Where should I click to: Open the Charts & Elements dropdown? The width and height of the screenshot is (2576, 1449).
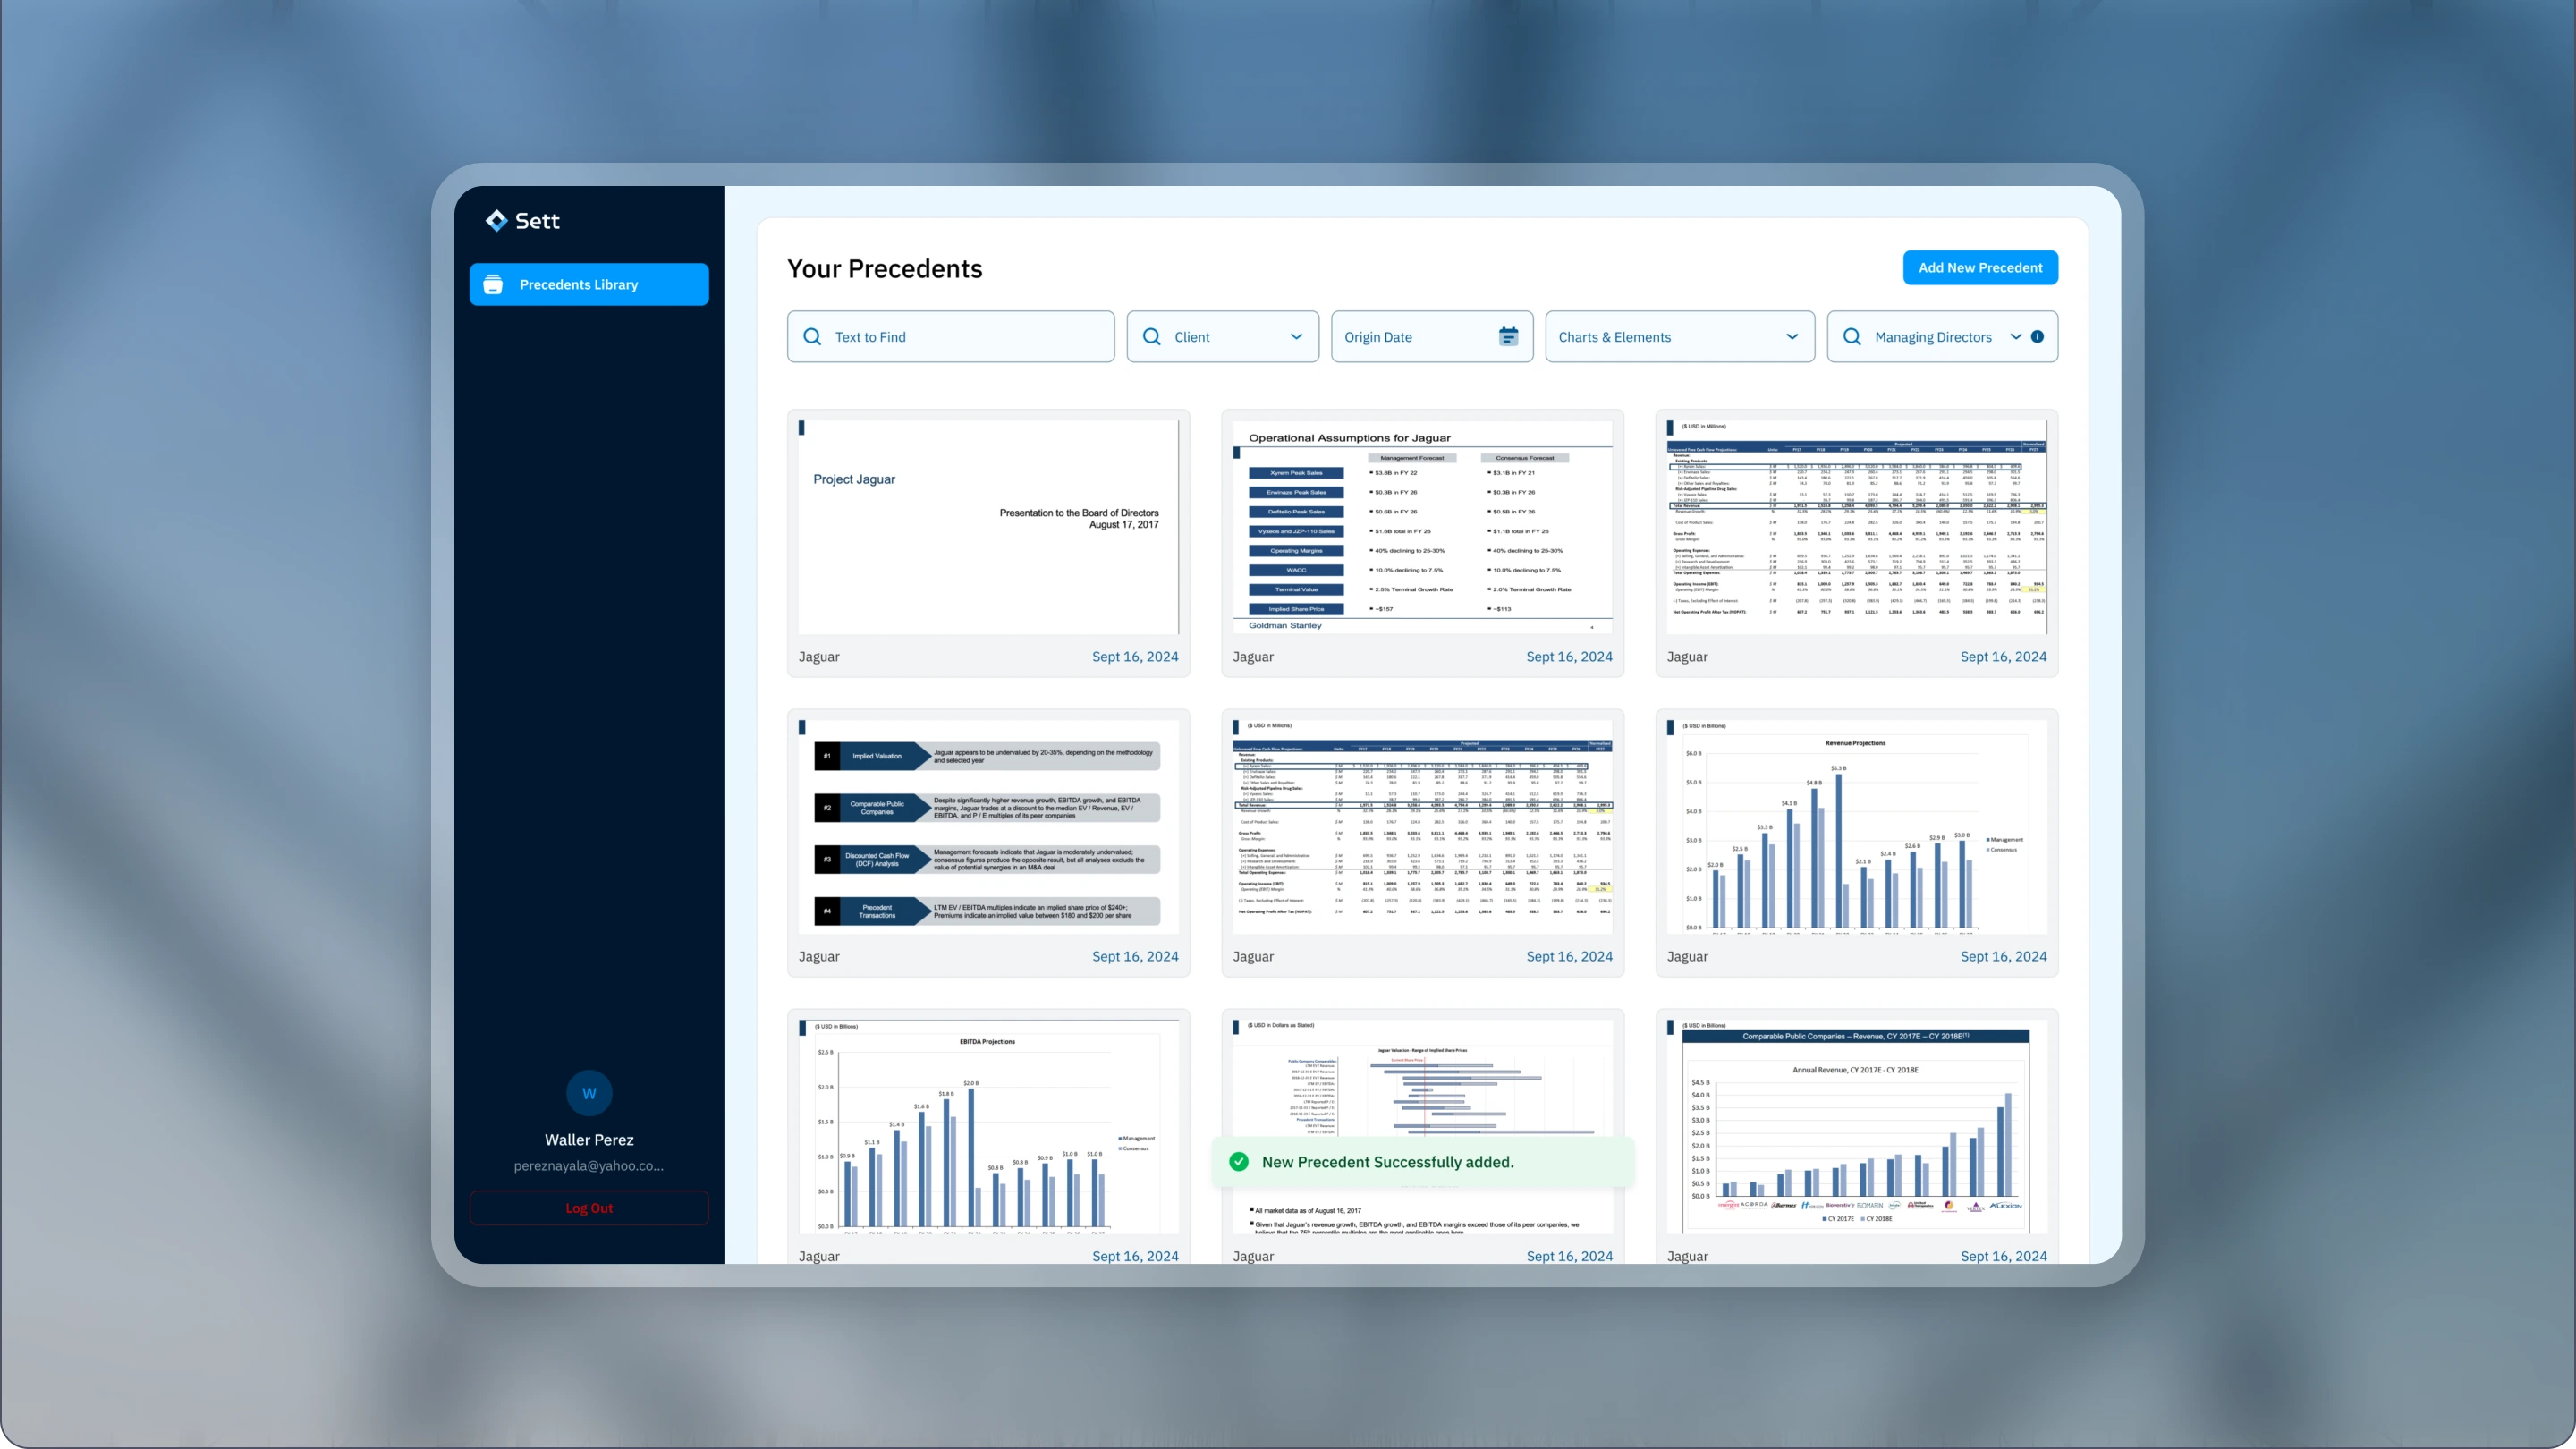pyautogui.click(x=1679, y=337)
